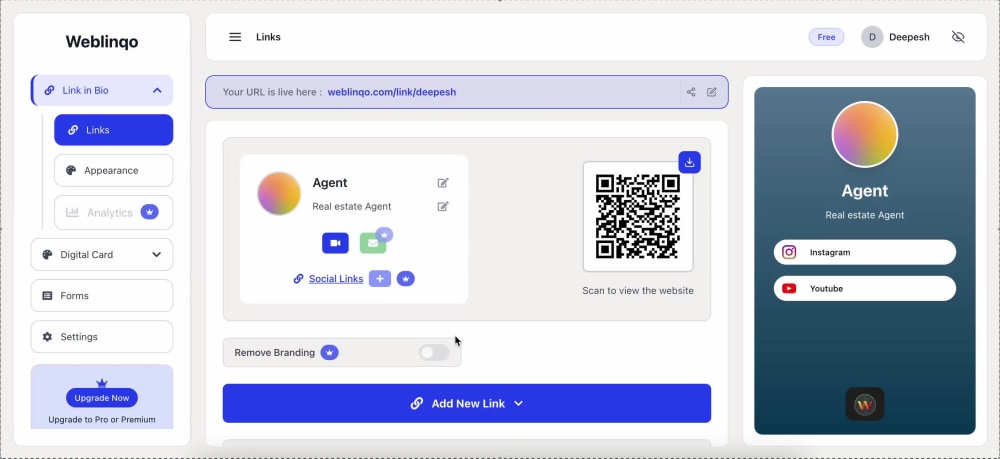This screenshot has width=1000, height=459.
Task: Click the crown badge on Analytics
Action: coord(149,212)
